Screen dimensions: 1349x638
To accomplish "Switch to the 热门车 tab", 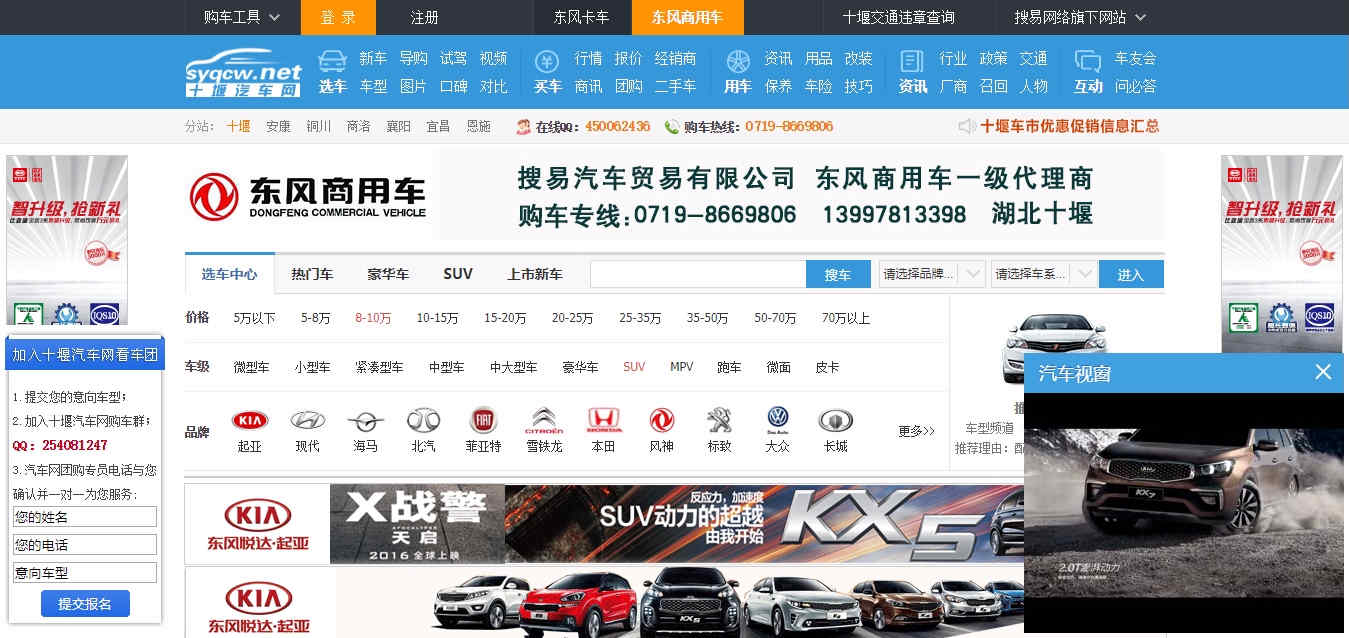I will click(311, 273).
